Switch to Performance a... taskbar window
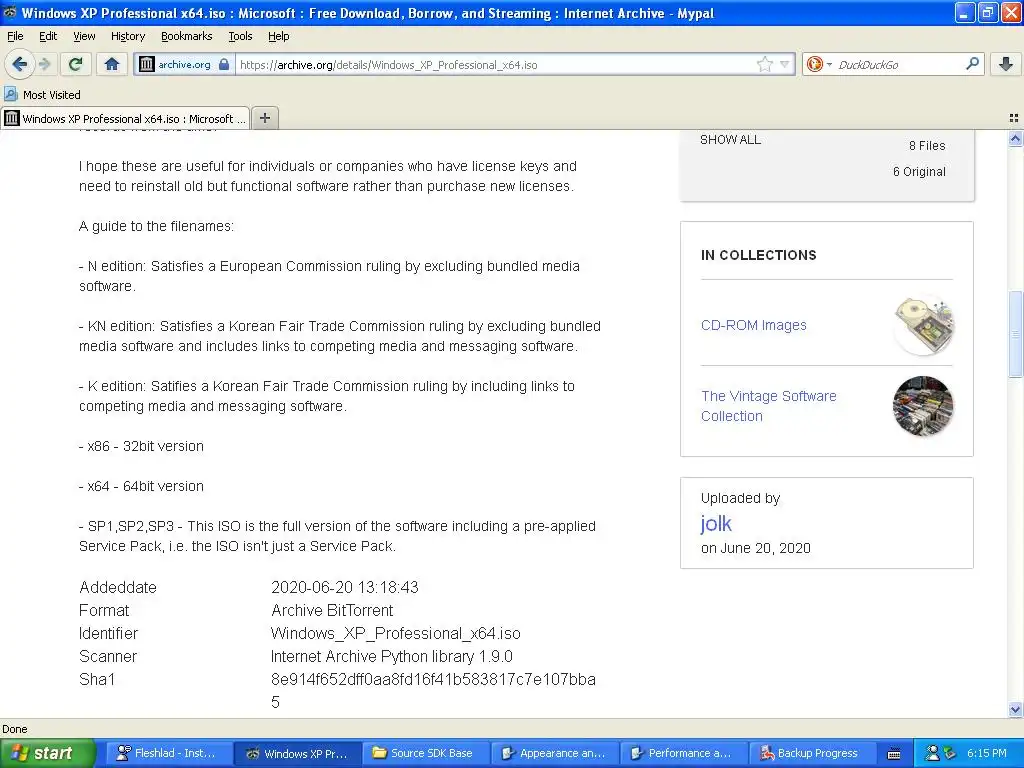Screen dimensions: 1024x768 pos(682,753)
